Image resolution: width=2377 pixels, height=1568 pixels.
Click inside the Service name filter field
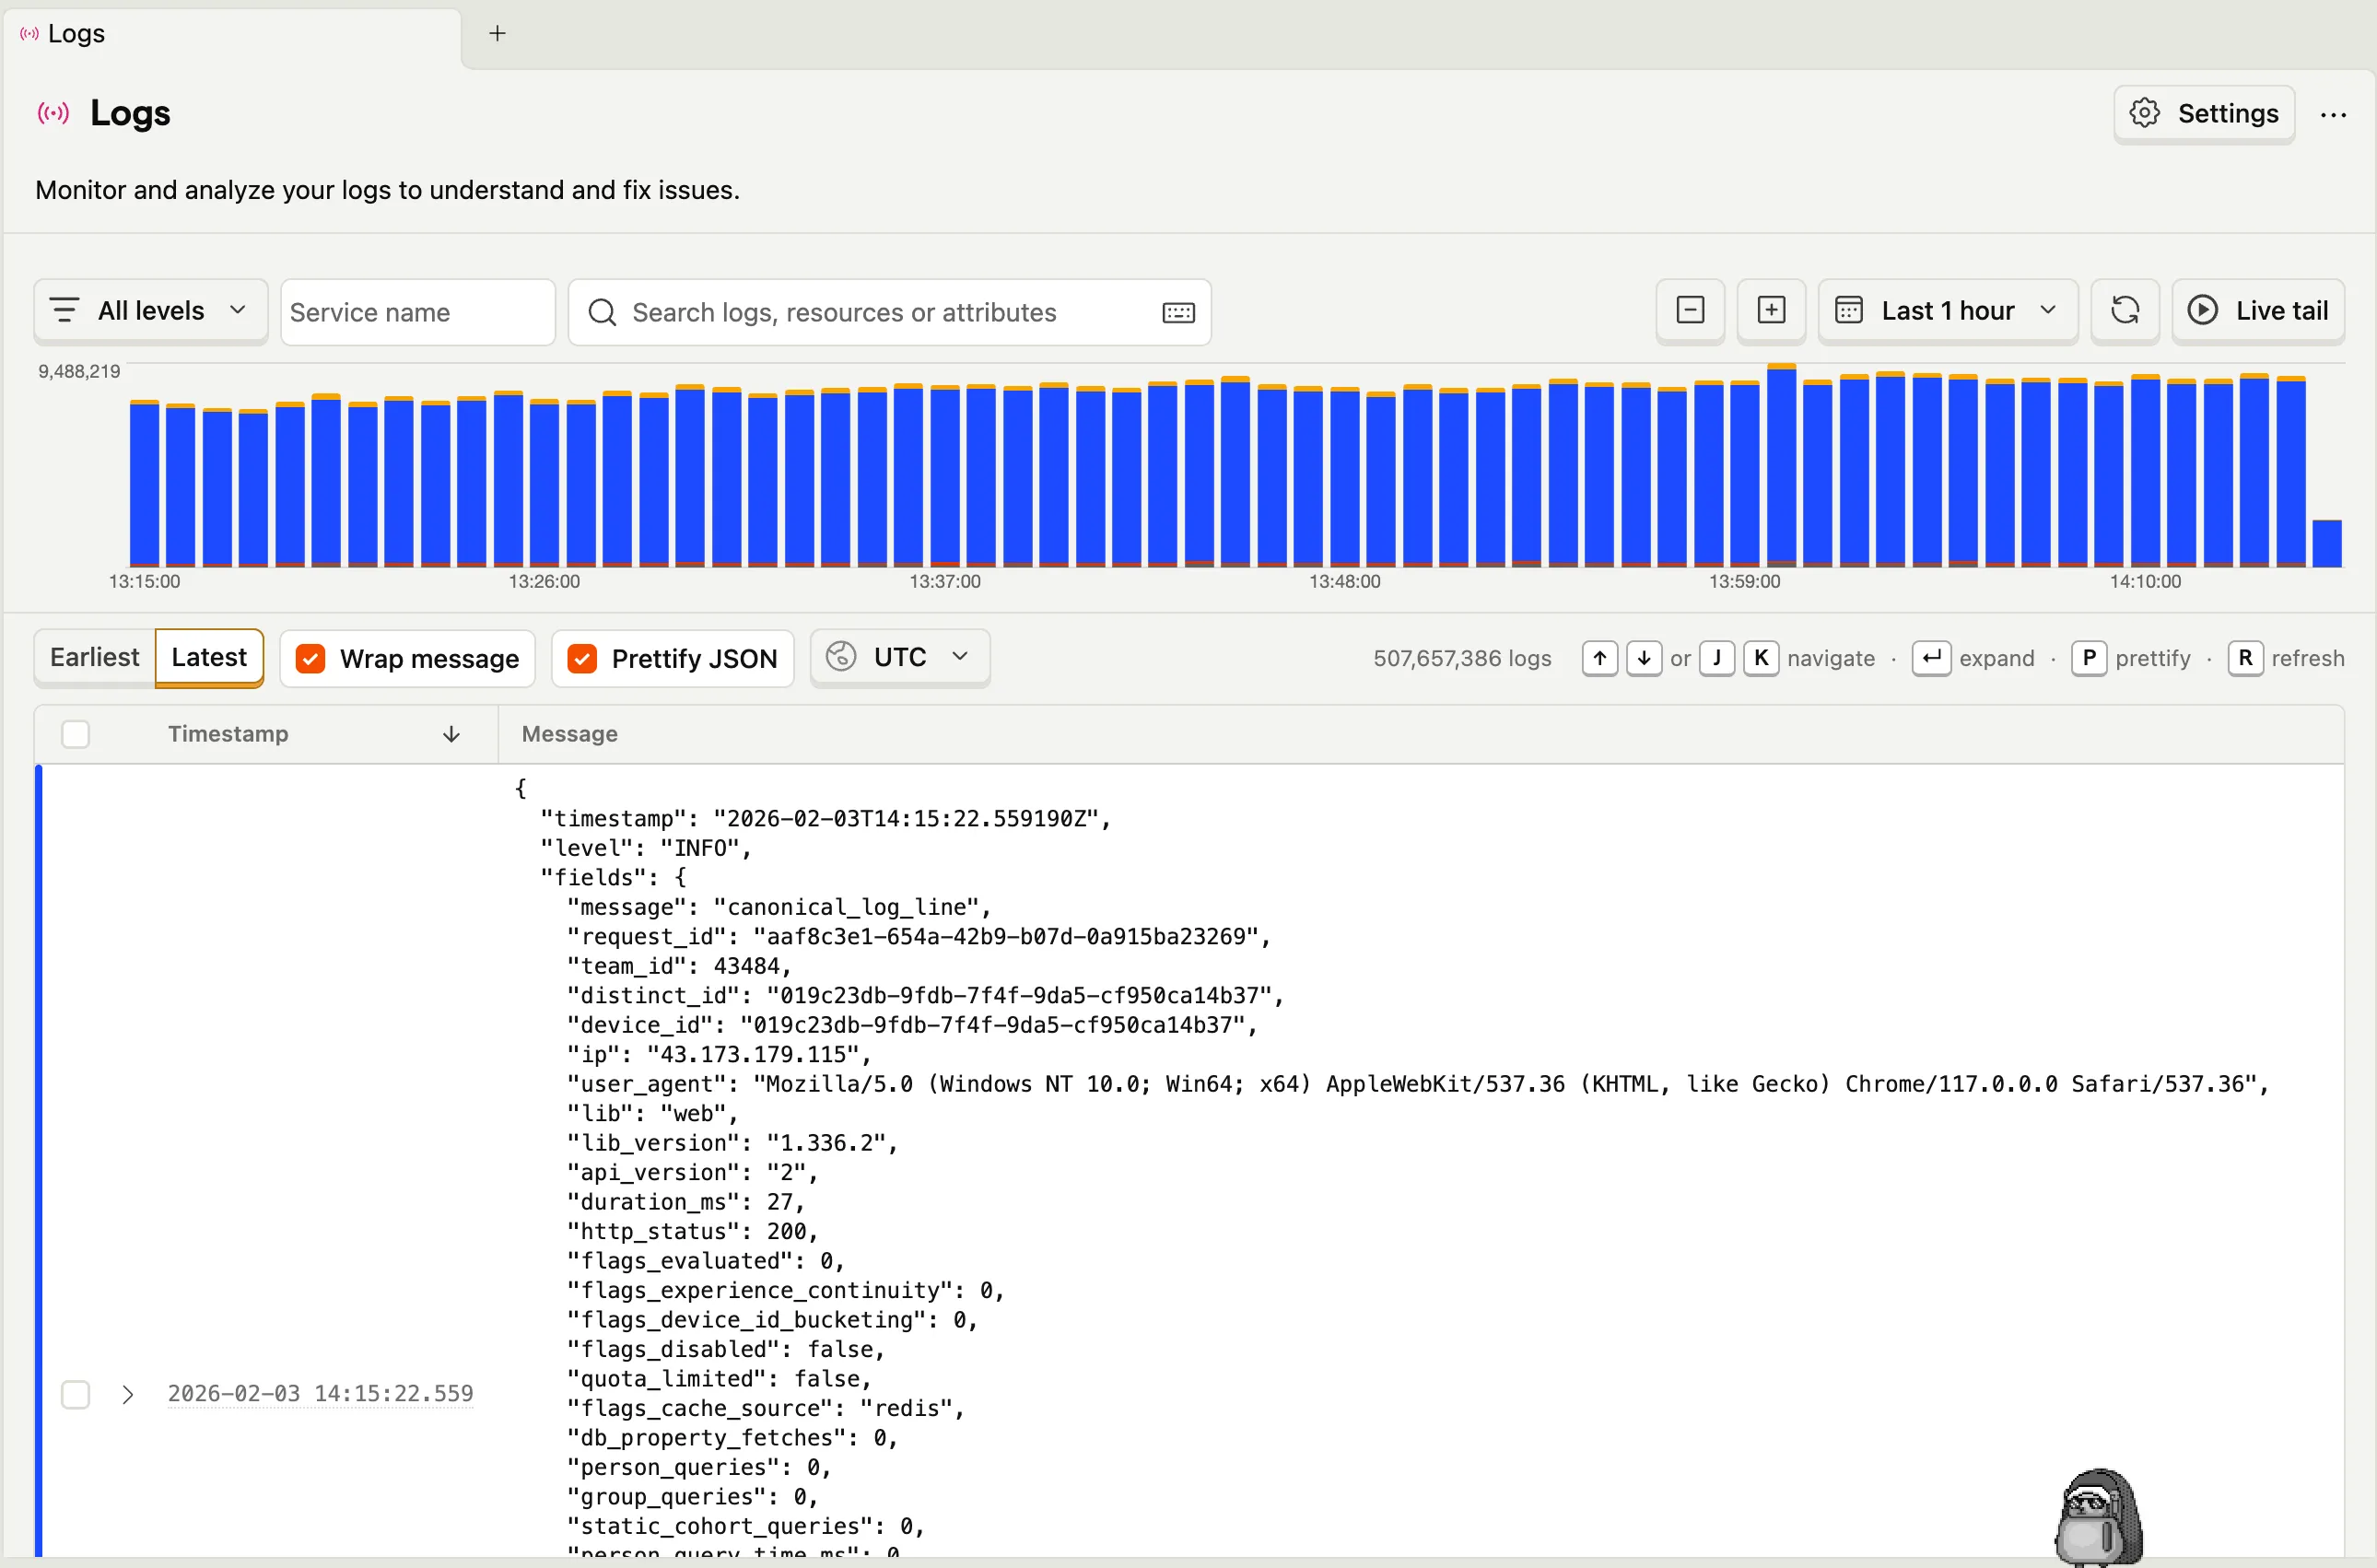click(x=417, y=311)
